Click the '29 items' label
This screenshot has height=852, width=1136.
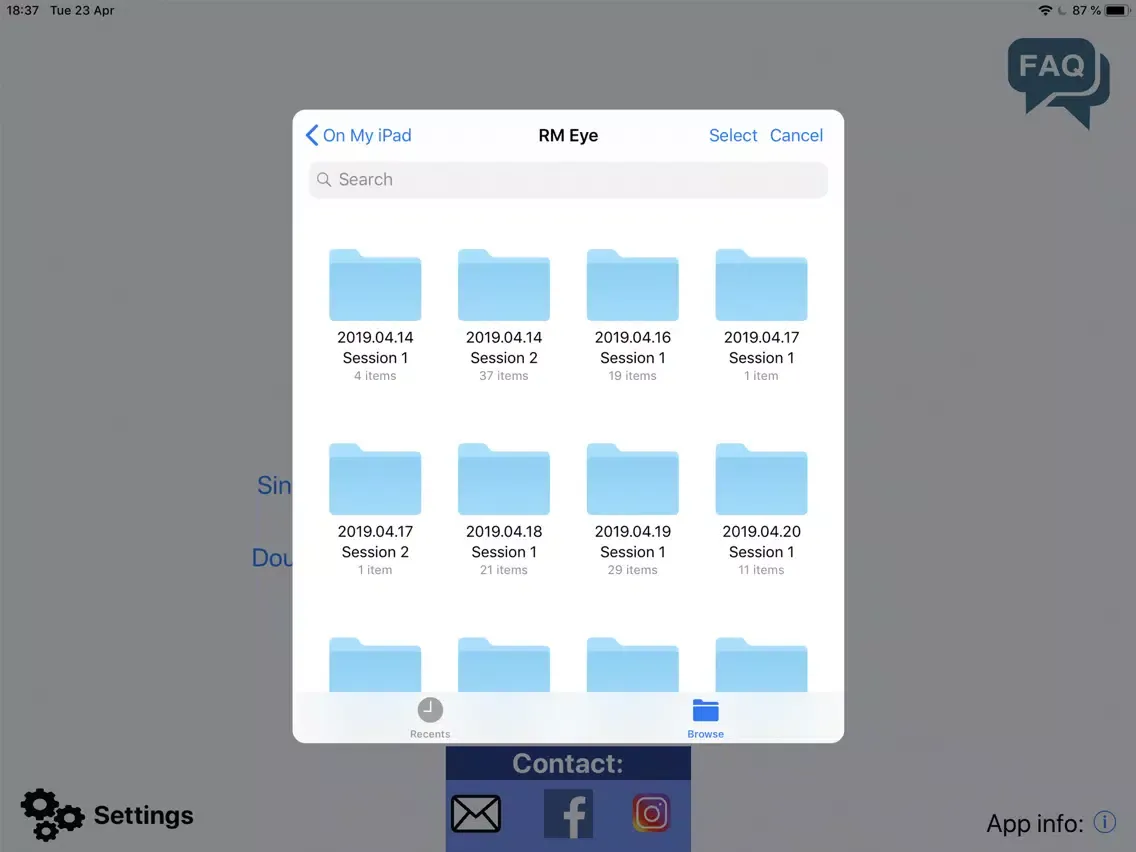632,569
